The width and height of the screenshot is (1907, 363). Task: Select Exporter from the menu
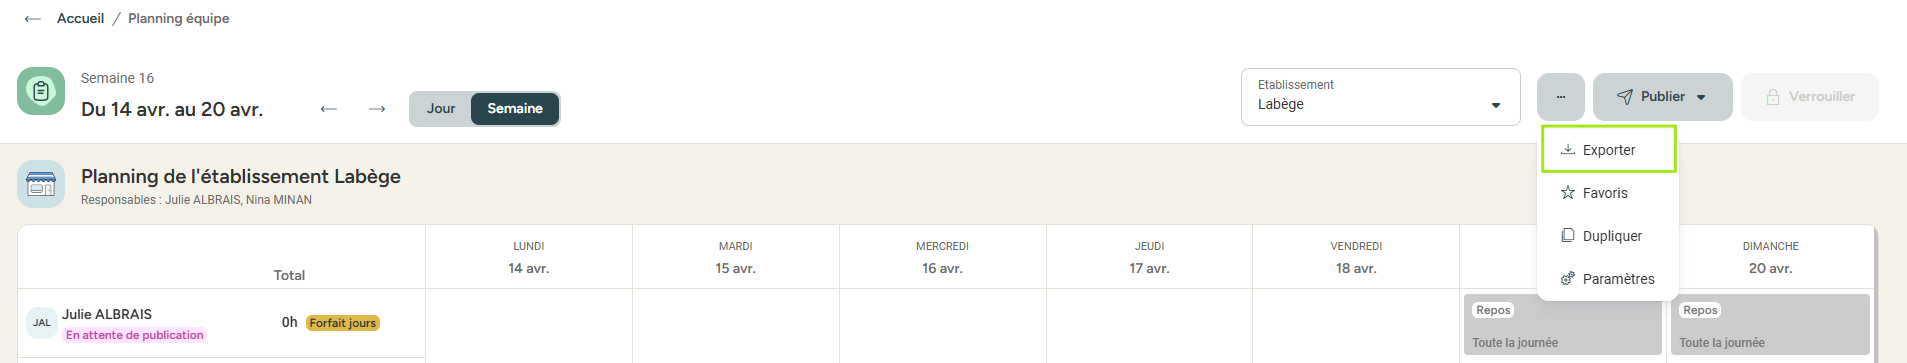pyautogui.click(x=1609, y=150)
